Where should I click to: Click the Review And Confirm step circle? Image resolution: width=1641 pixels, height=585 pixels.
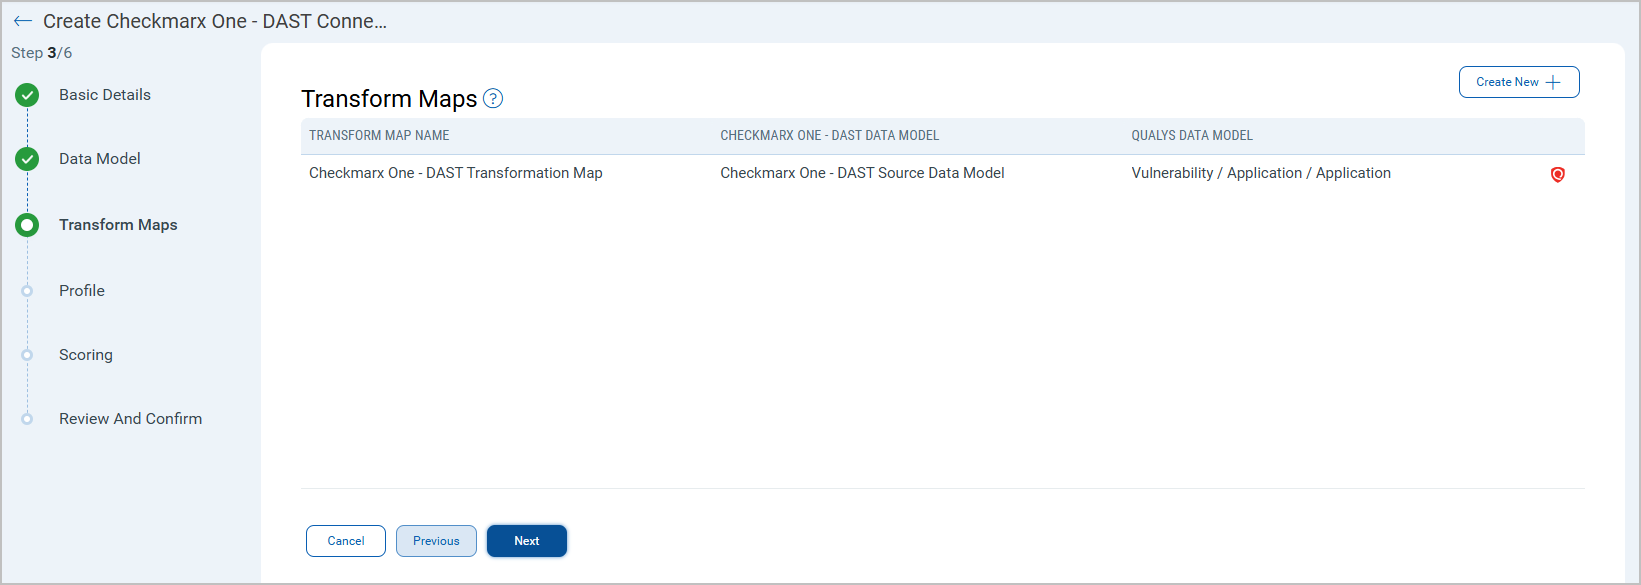pos(27,419)
